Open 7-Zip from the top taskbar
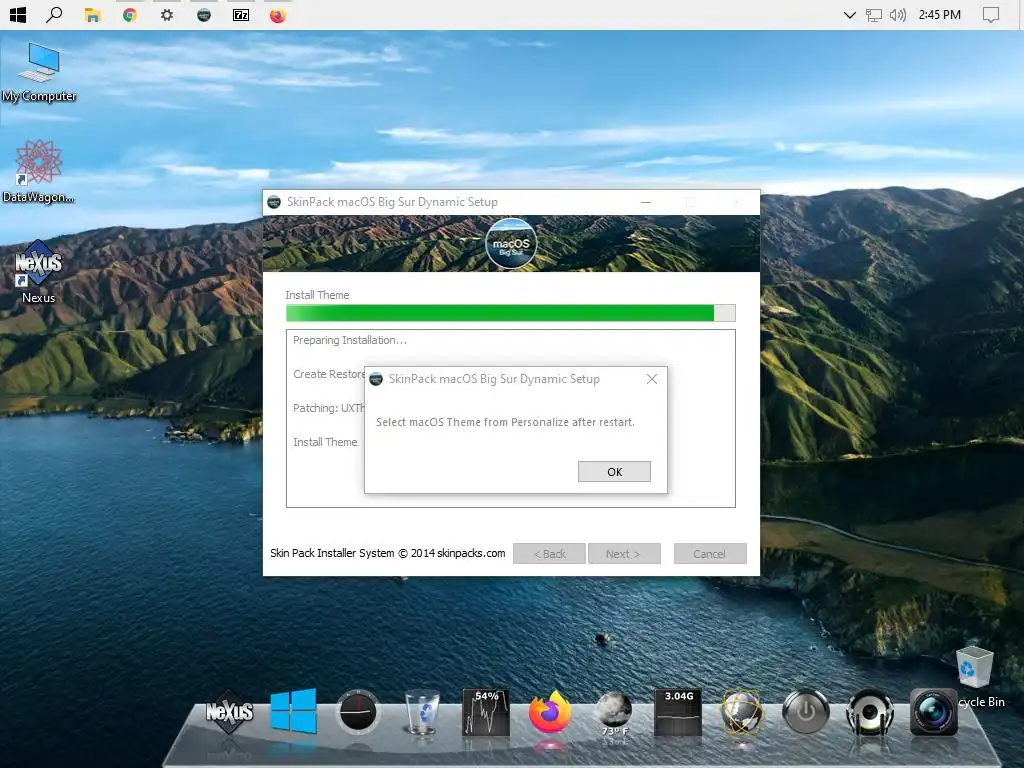This screenshot has width=1024, height=768. (241, 15)
